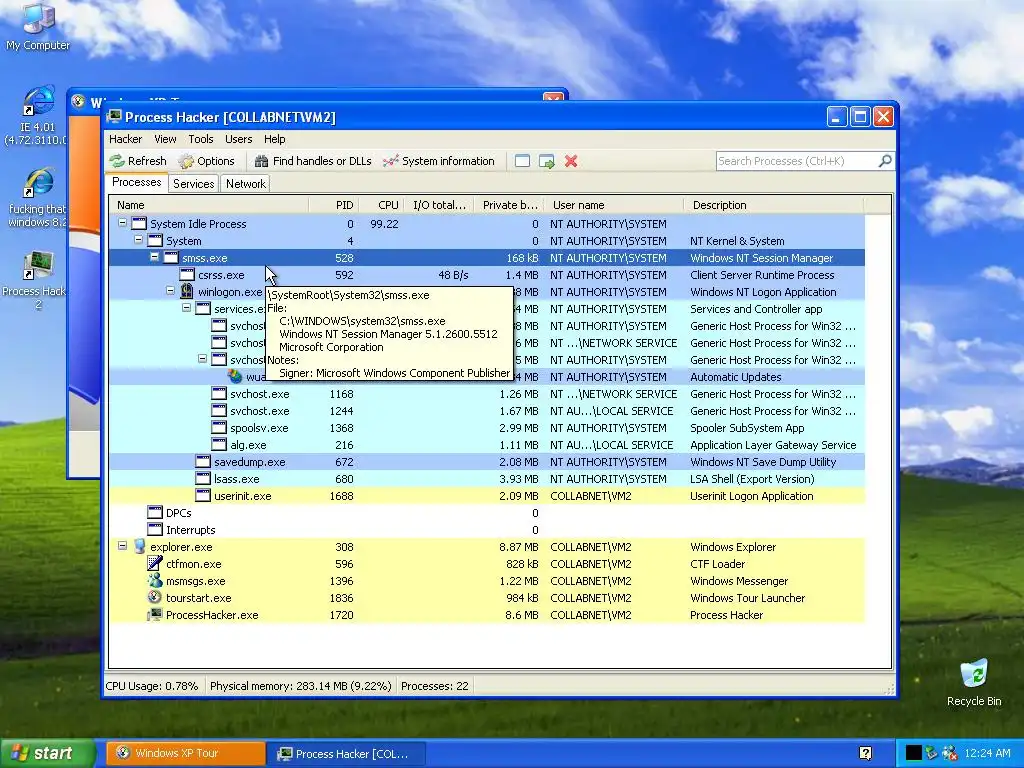
Task: Click the Refresh toolbar button
Action: pos(138,161)
